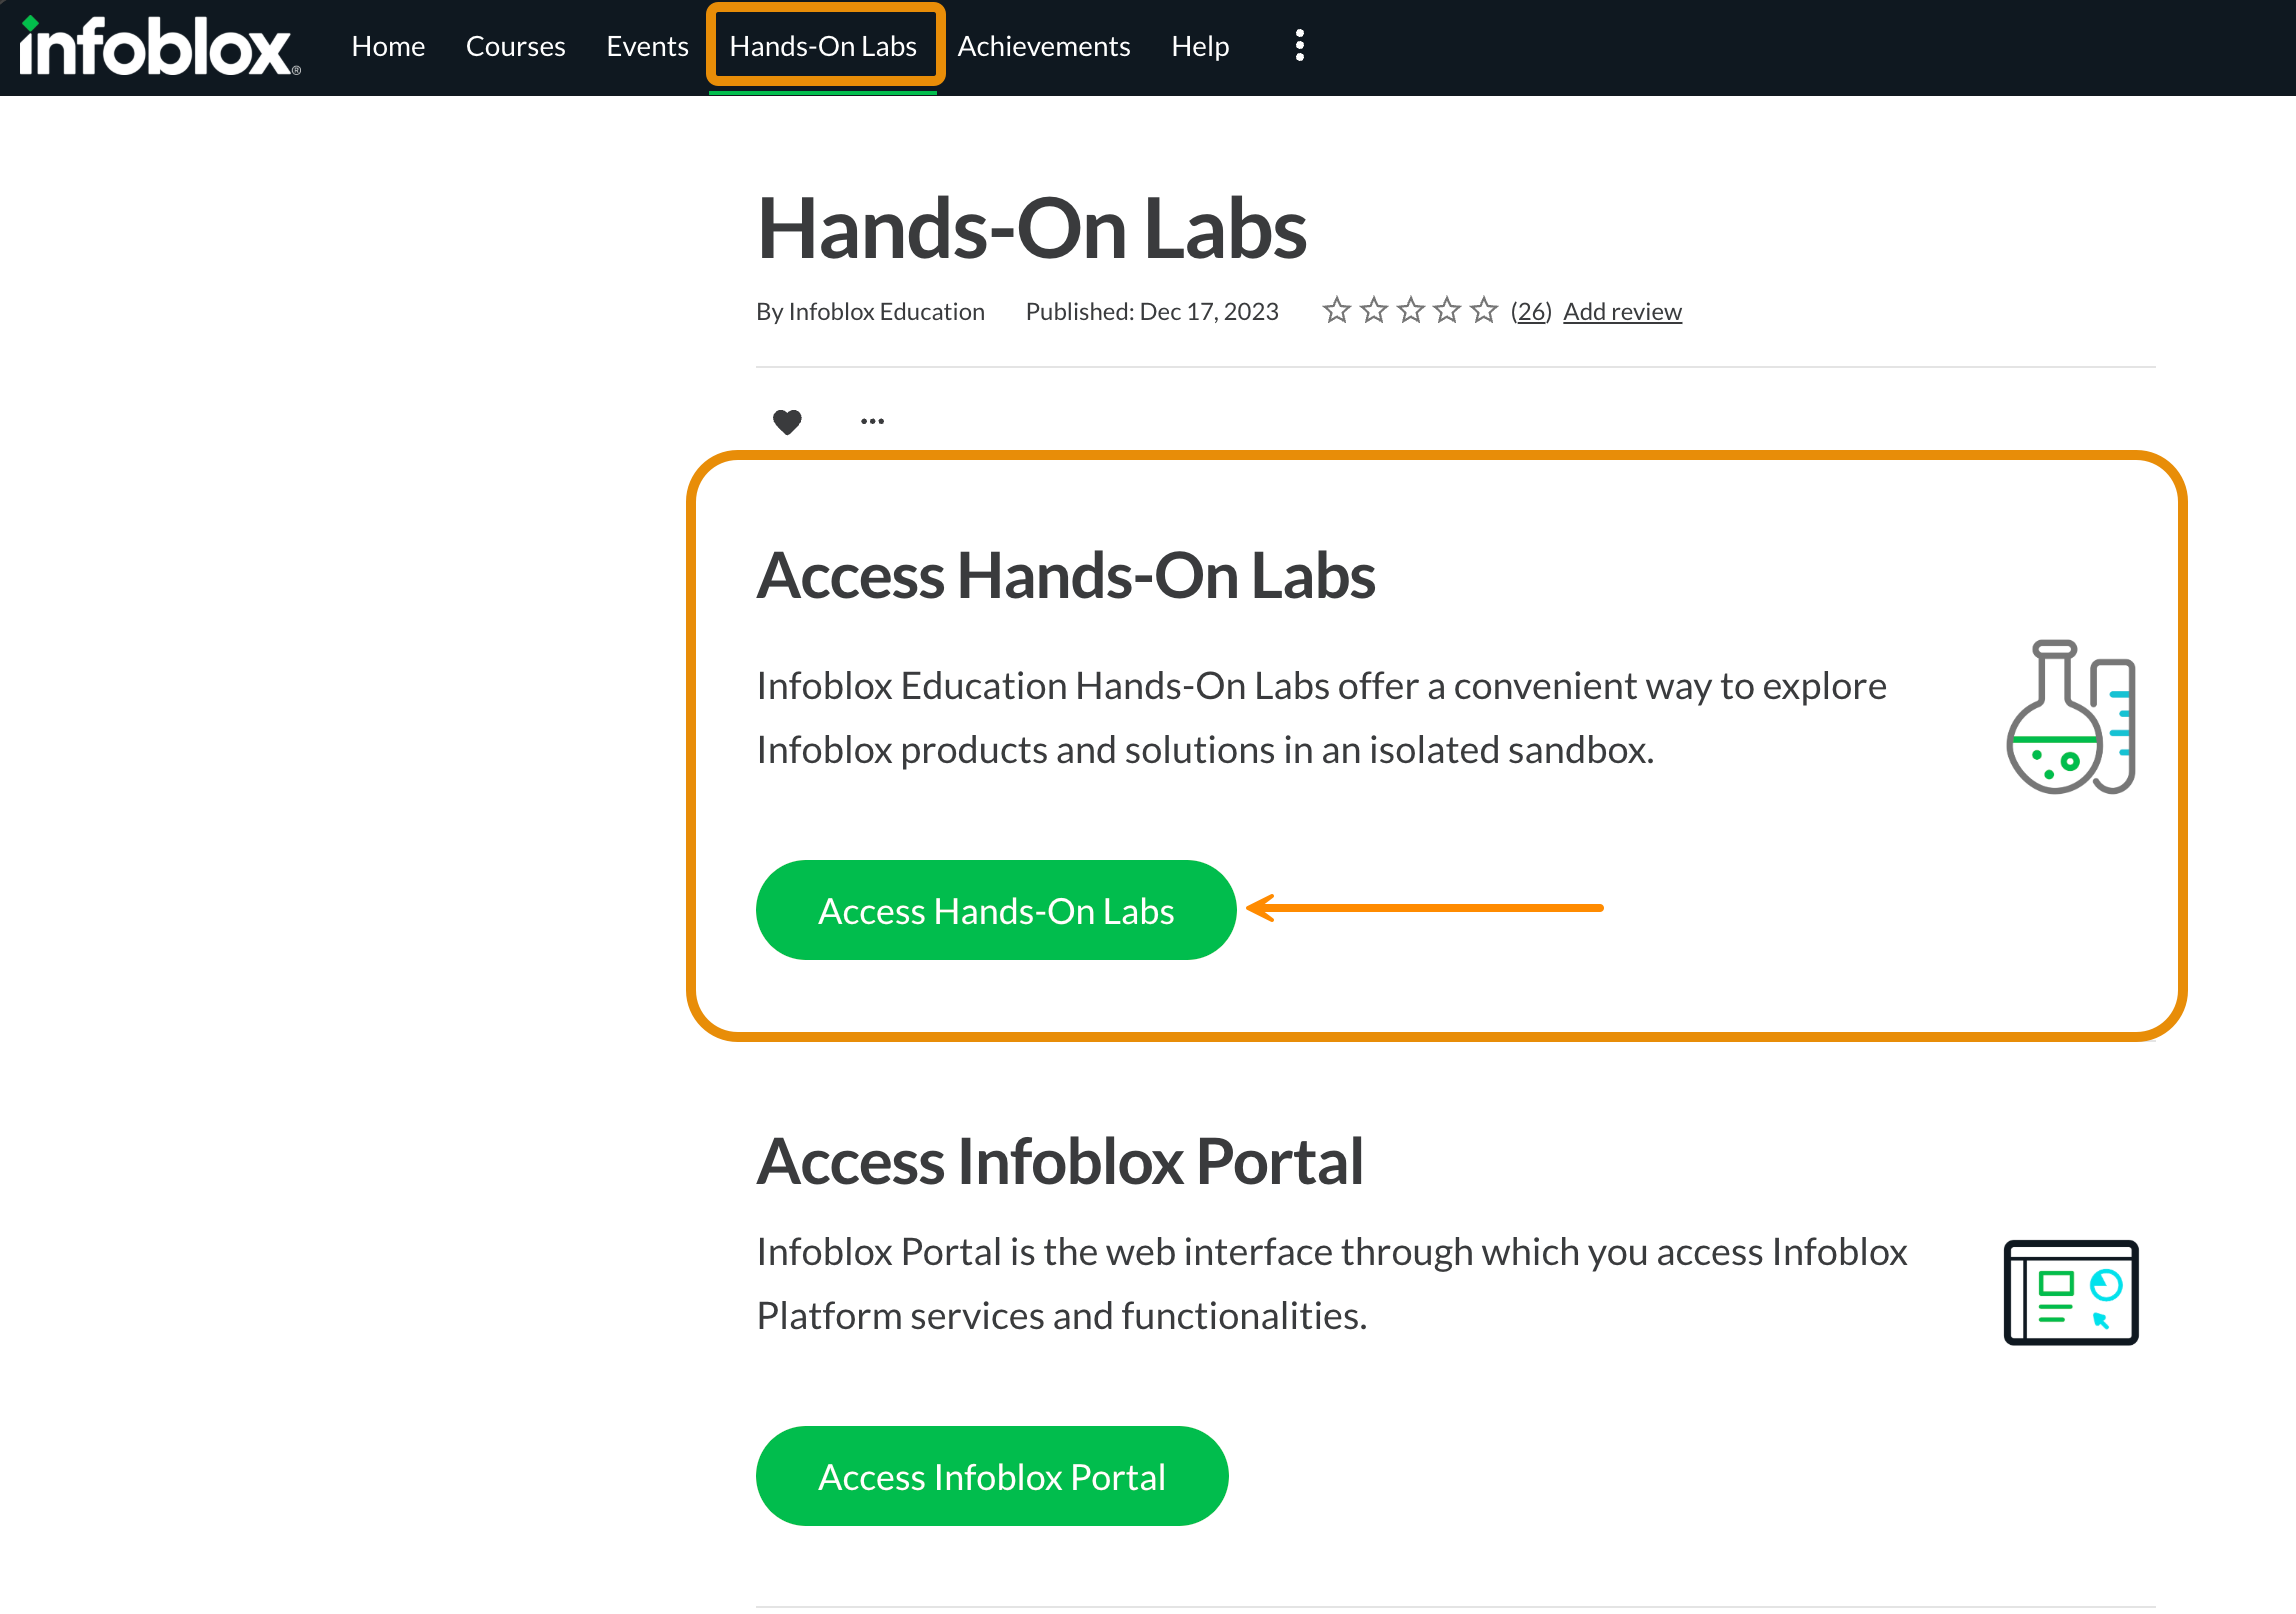2296x1614 pixels.
Task: Click the Hands-On Labs page title
Action: pyautogui.click(x=1032, y=229)
